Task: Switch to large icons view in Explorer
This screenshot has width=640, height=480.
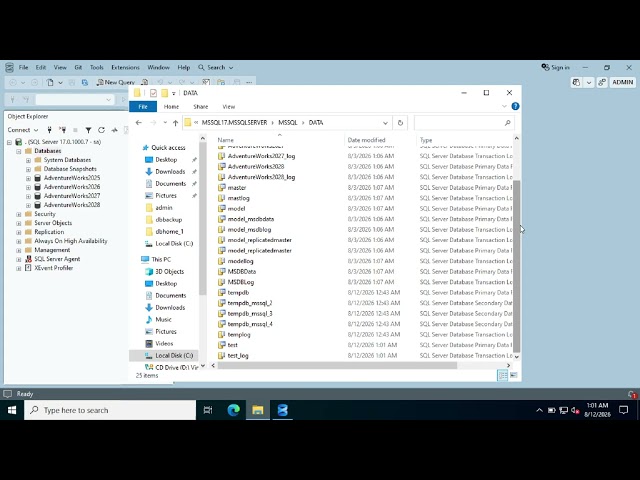Action: 513,375
